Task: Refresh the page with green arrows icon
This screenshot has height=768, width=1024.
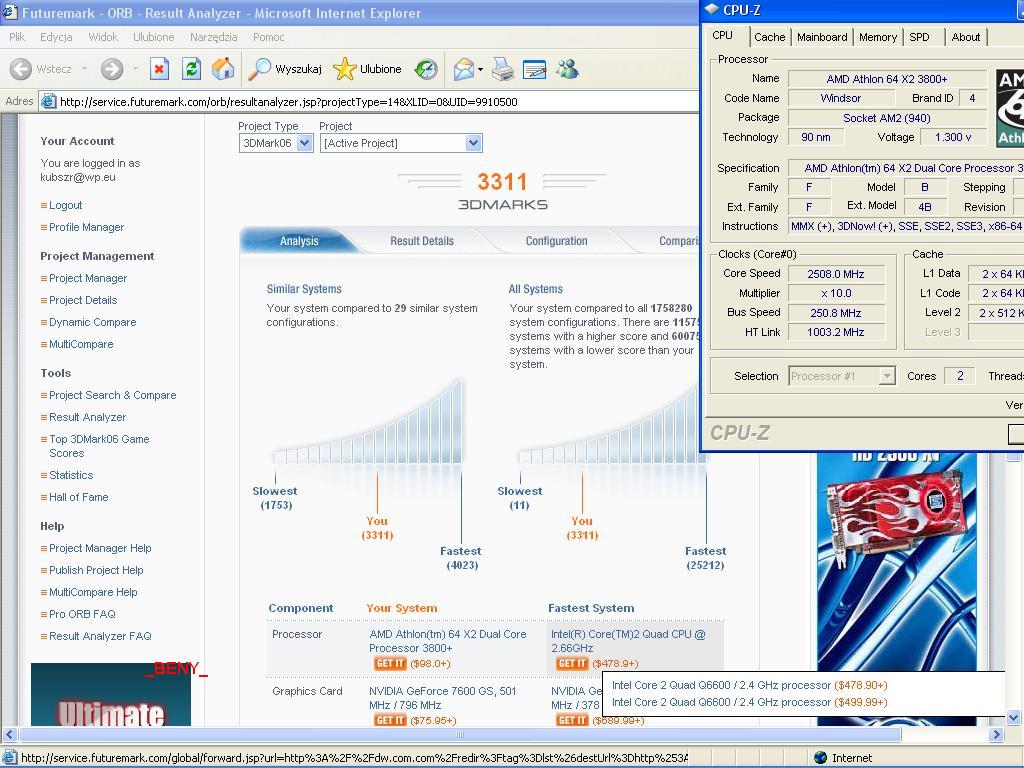Action: (x=191, y=69)
